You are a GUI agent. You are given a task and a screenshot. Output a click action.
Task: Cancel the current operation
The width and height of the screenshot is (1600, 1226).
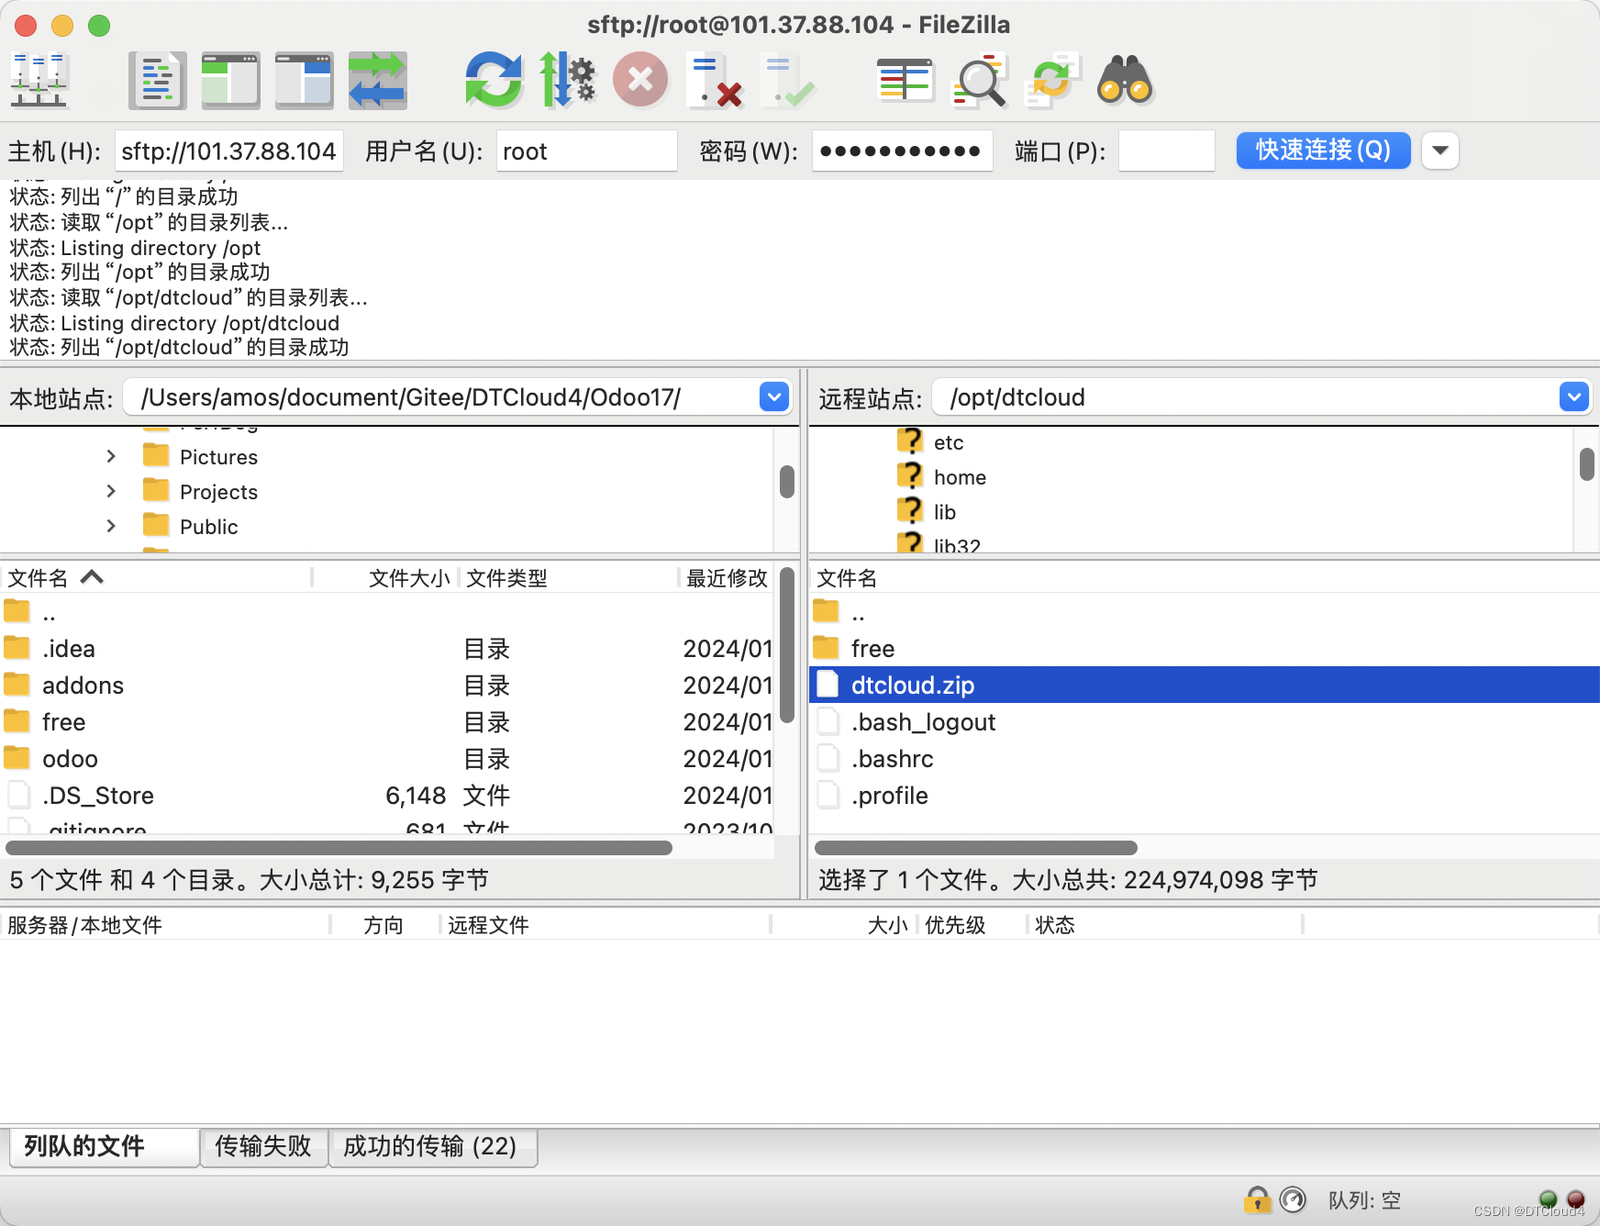coord(640,80)
